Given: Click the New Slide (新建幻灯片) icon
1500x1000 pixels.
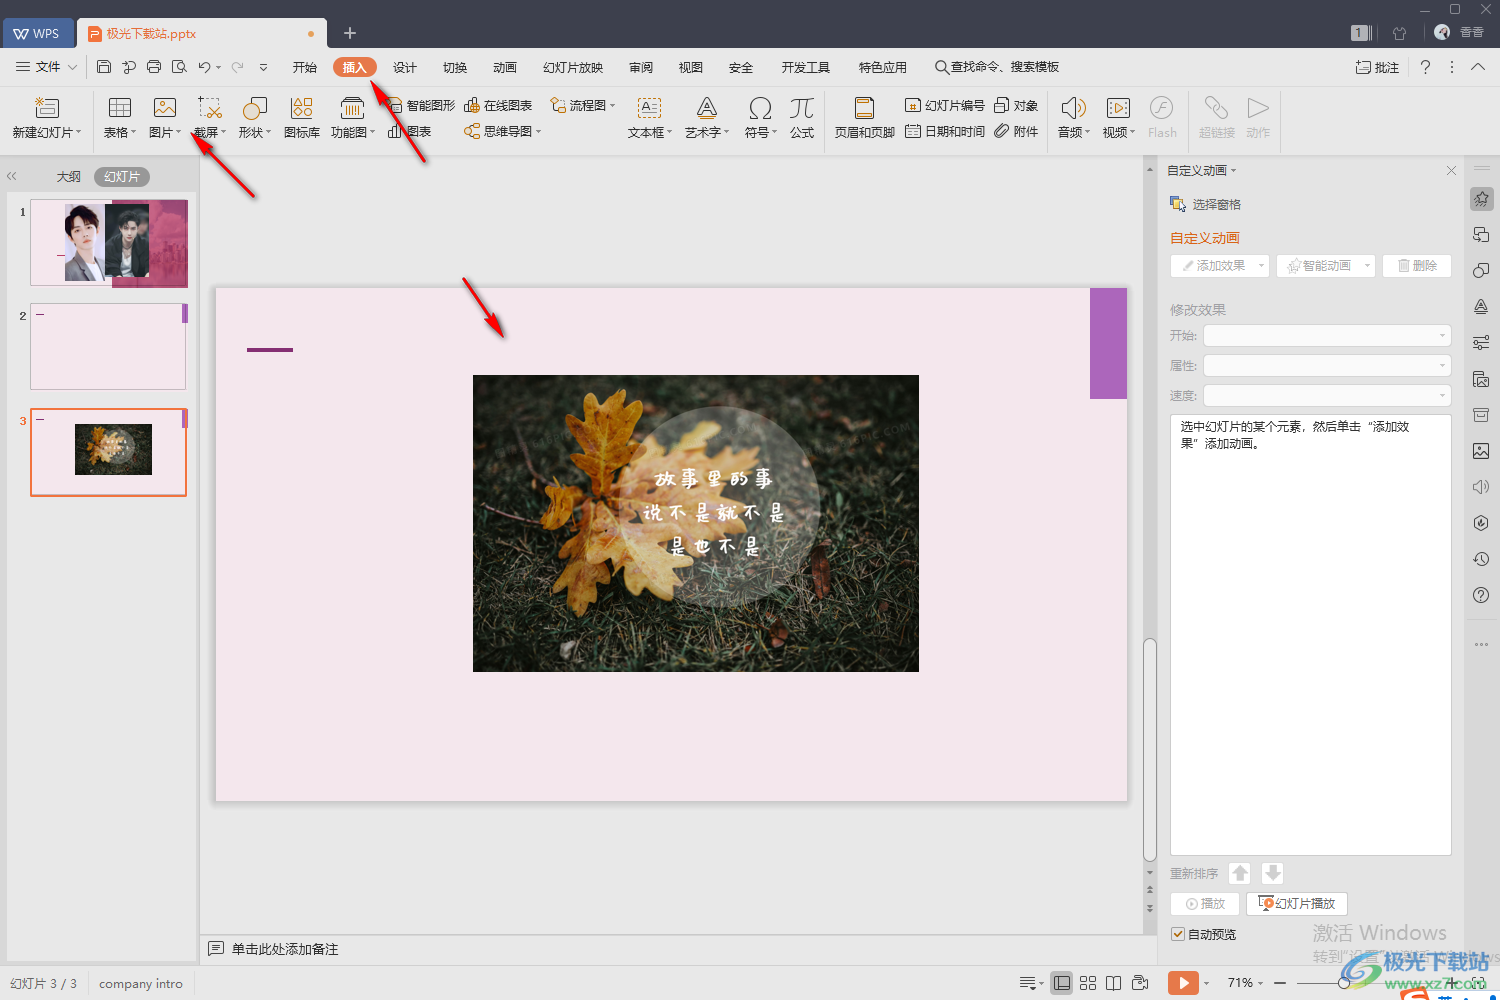Looking at the screenshot, I should (x=46, y=108).
